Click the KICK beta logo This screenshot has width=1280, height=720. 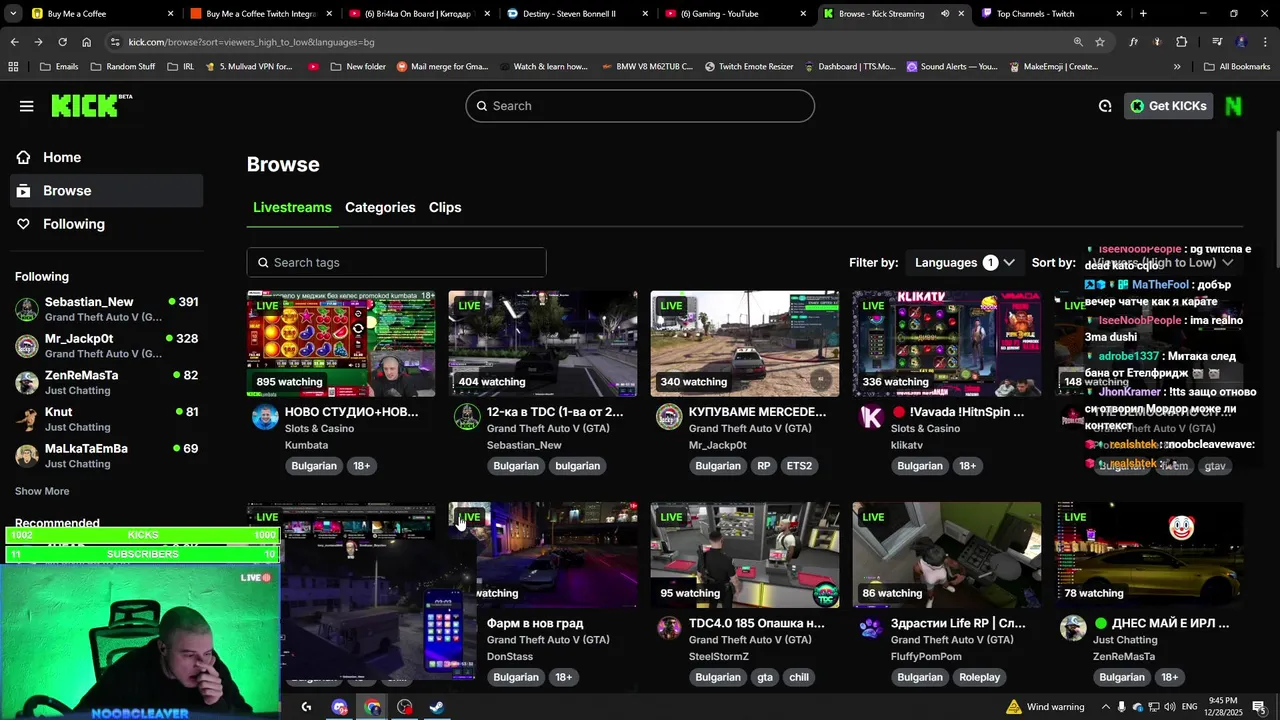[x=91, y=105]
